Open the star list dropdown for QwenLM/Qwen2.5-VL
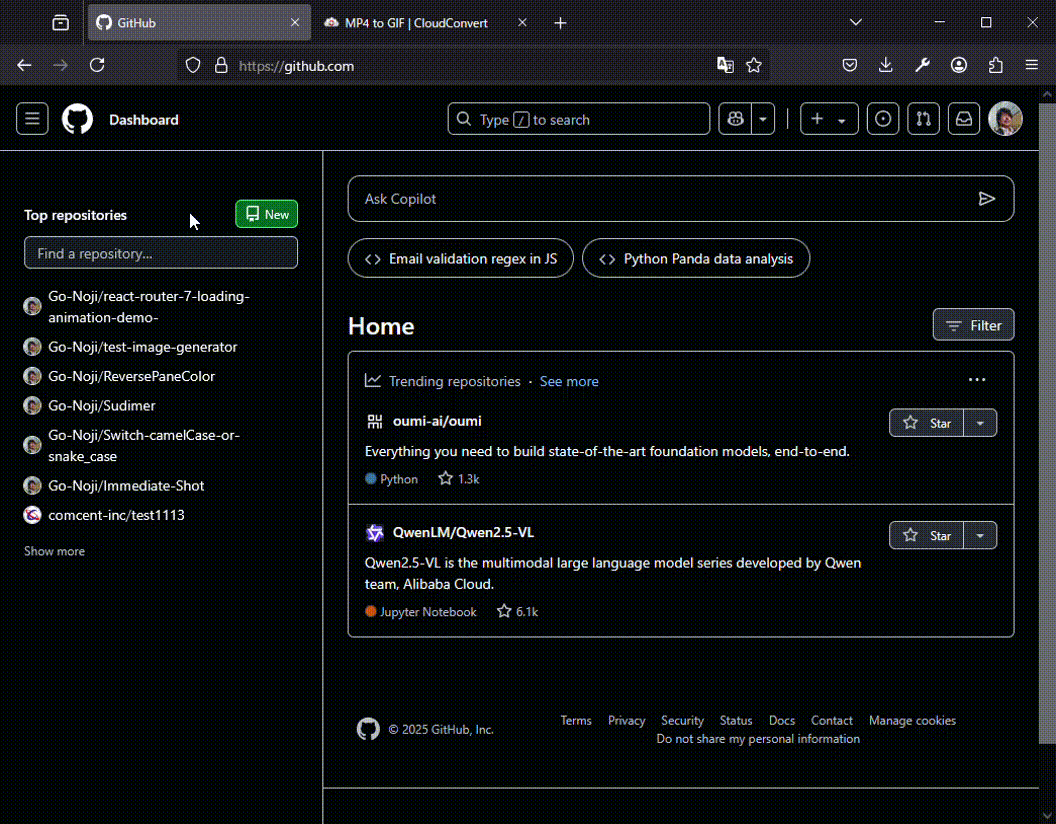The image size is (1056, 824). 981,535
